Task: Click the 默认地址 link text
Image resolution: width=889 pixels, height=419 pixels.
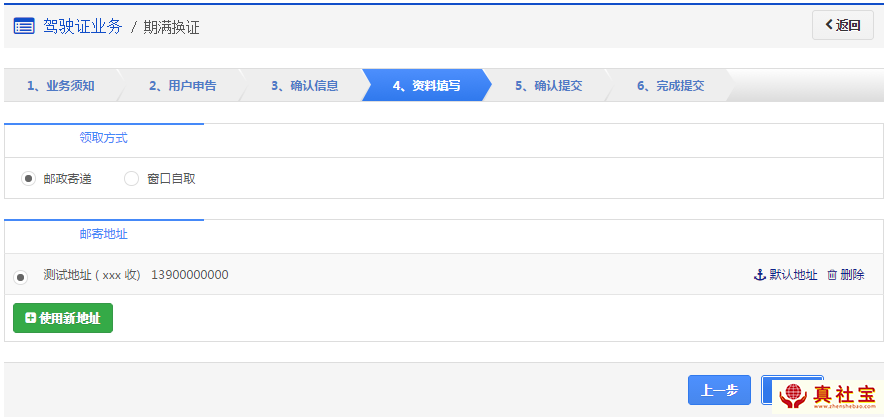Action: (x=793, y=276)
